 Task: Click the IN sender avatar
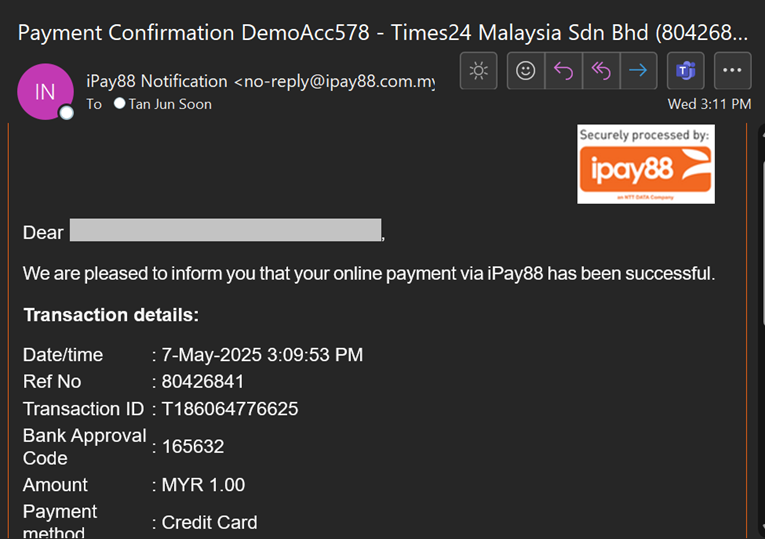pyautogui.click(x=45, y=92)
